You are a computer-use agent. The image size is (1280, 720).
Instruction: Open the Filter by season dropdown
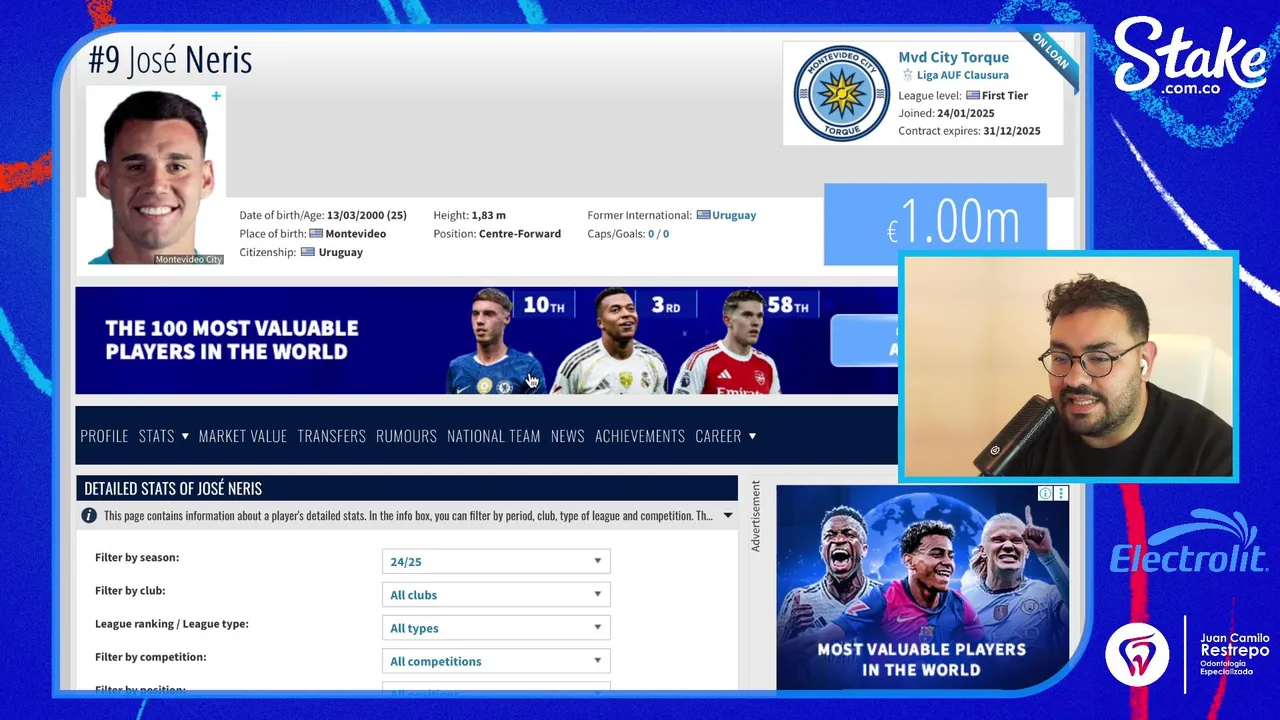(x=496, y=562)
